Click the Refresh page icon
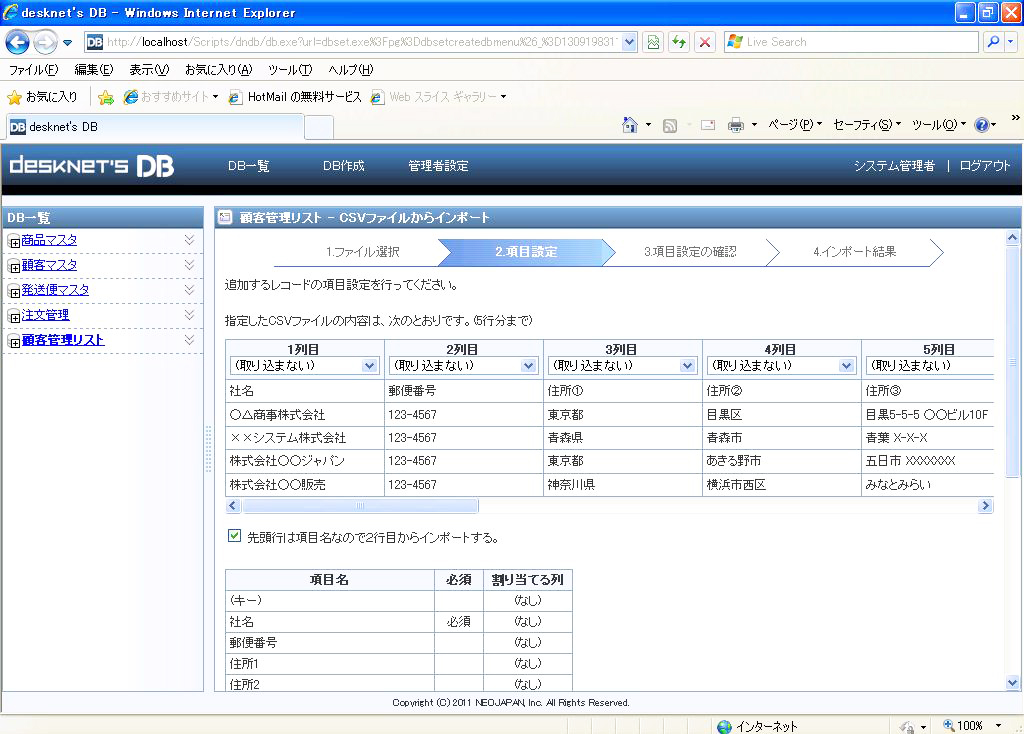Viewport: 1024px width, 734px height. click(679, 42)
